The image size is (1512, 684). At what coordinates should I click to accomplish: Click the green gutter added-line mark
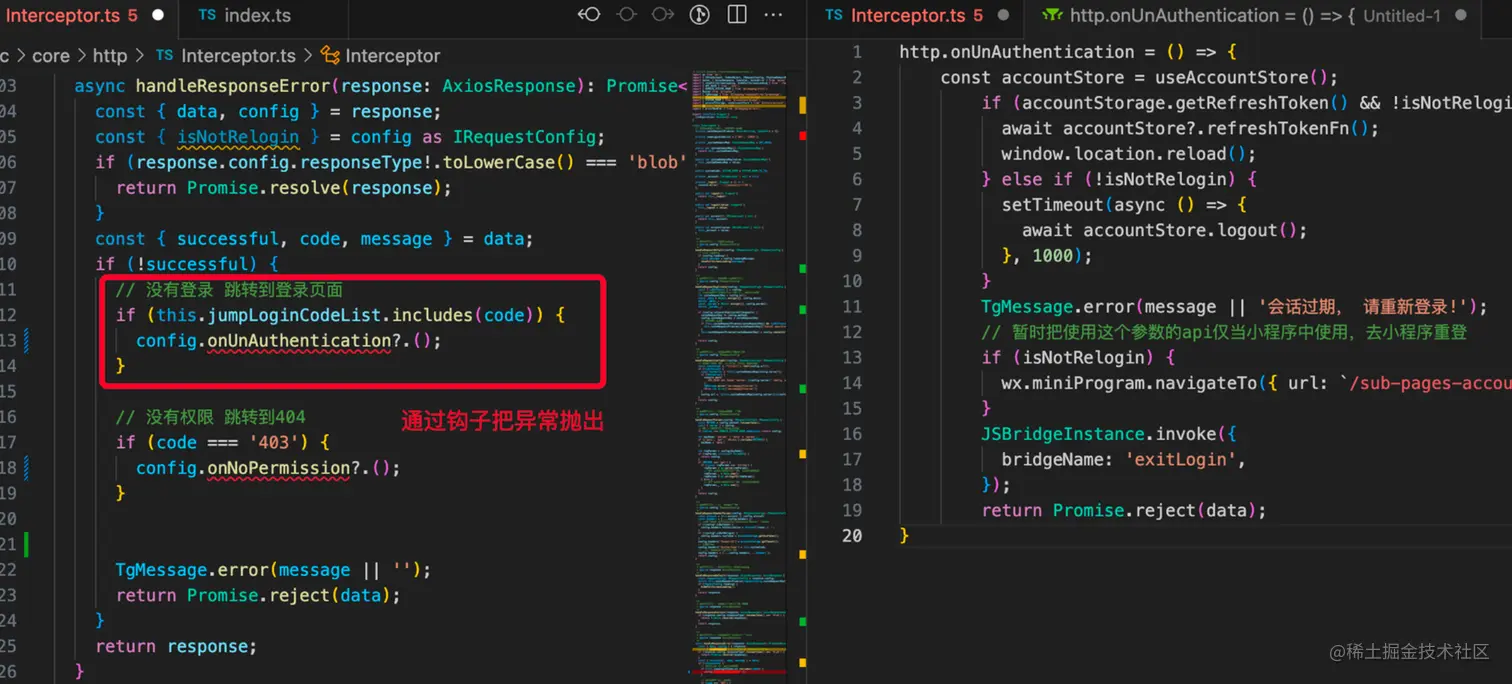point(26,544)
